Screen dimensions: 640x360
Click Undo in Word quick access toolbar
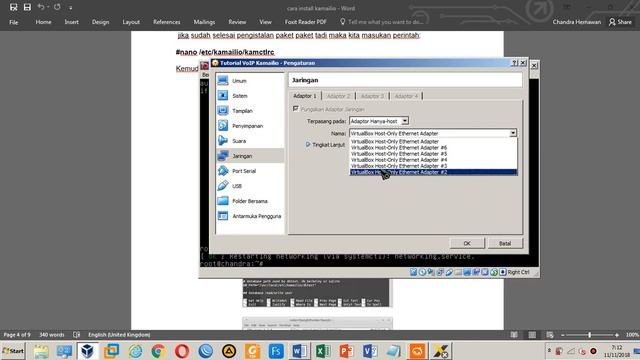point(40,7)
